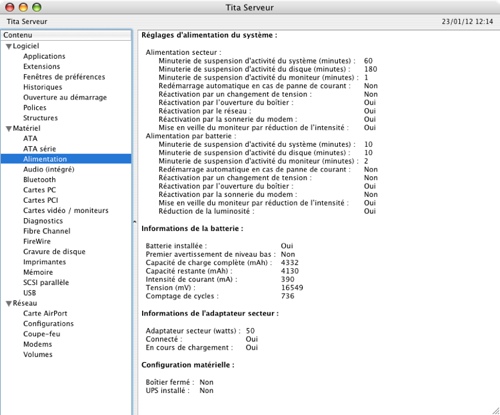The width and height of the screenshot is (500, 415).
Task: Open the Coupe-feu entry
Action: pos(42,334)
